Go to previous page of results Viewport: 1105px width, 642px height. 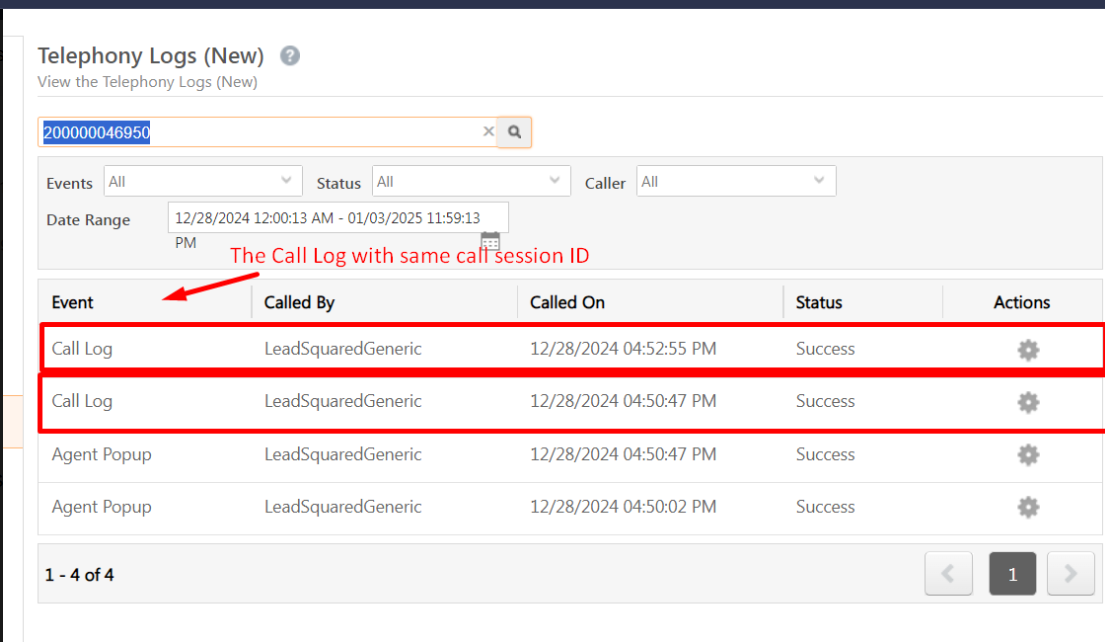pyautogui.click(x=949, y=574)
